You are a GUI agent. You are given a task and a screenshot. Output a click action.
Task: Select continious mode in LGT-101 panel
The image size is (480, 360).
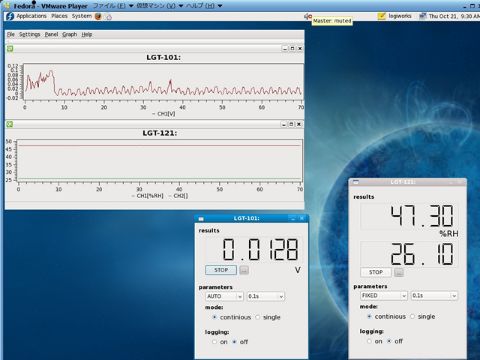coord(215,317)
